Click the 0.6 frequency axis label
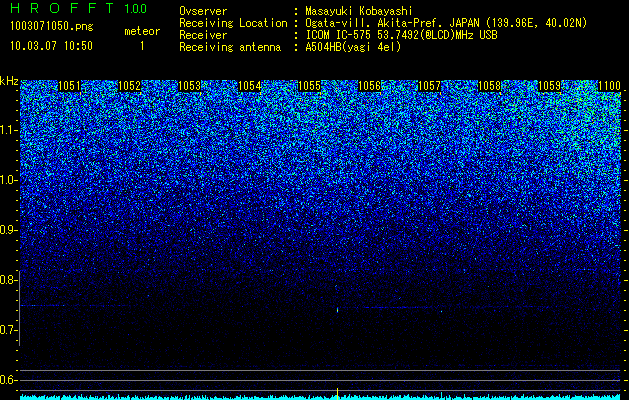The image size is (629, 400). pos(8,380)
